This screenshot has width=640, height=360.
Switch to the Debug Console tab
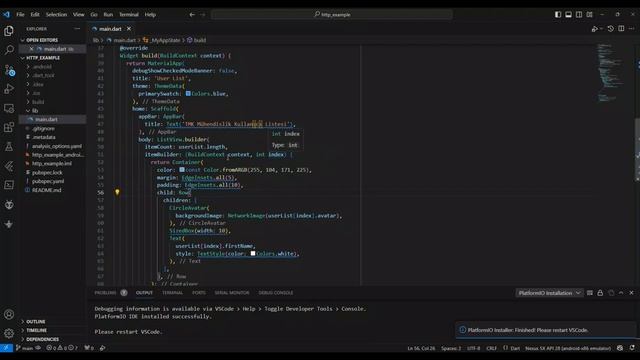(x=276, y=293)
